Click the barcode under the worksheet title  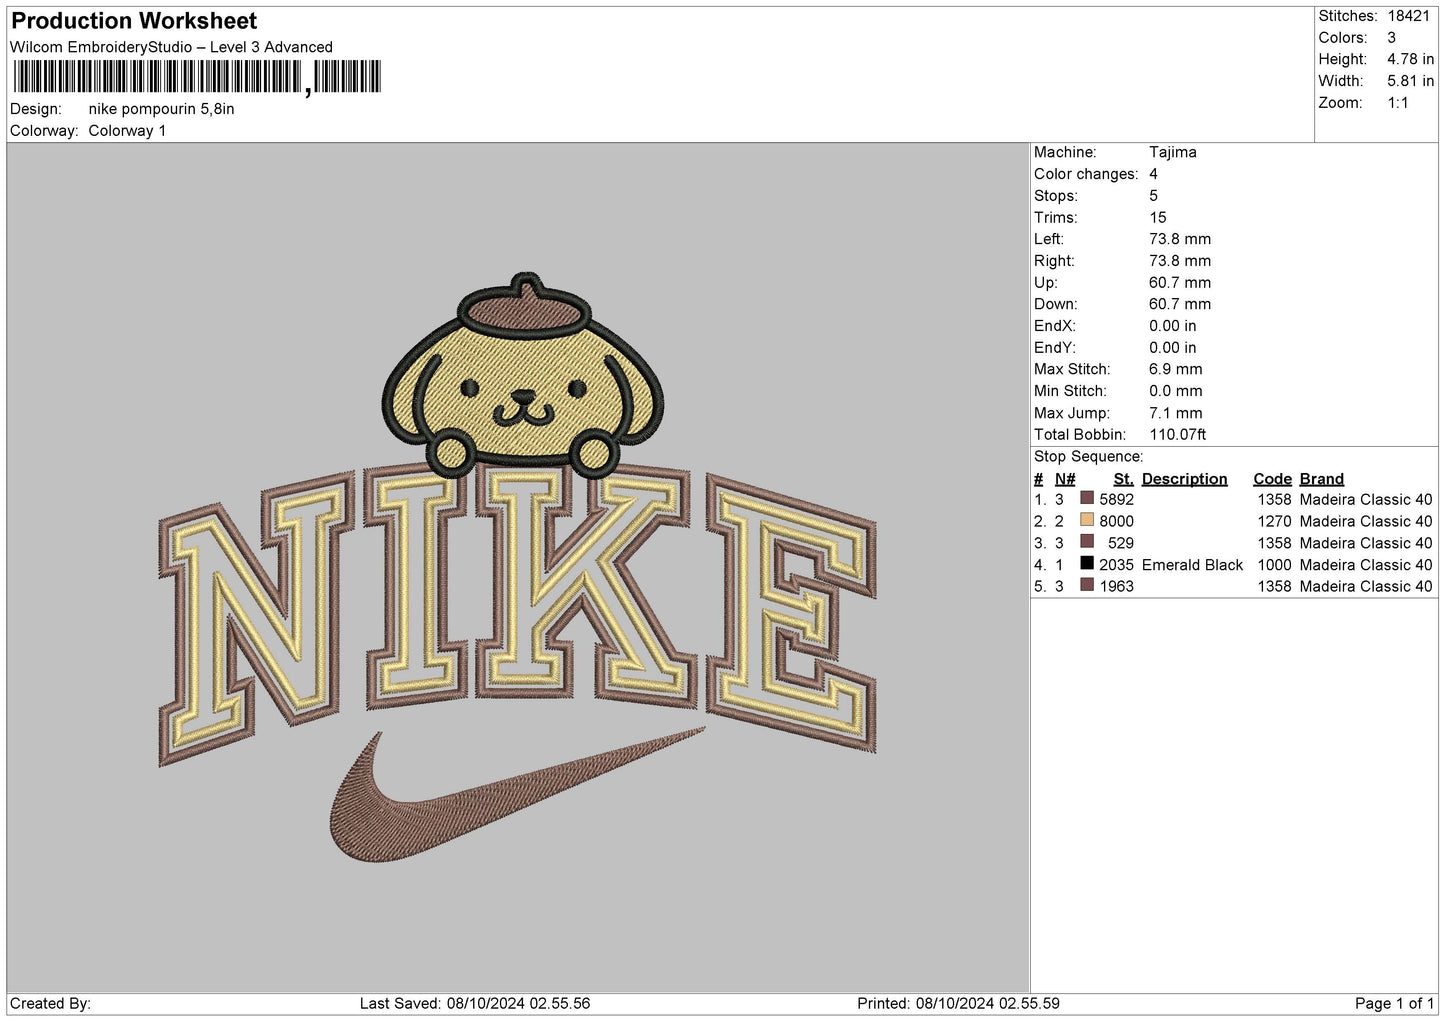(197, 77)
